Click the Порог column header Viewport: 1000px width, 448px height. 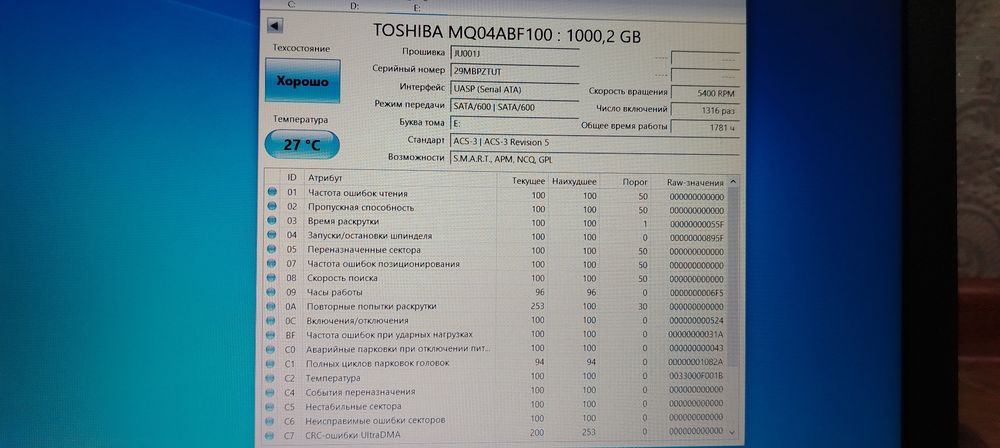coord(626,182)
